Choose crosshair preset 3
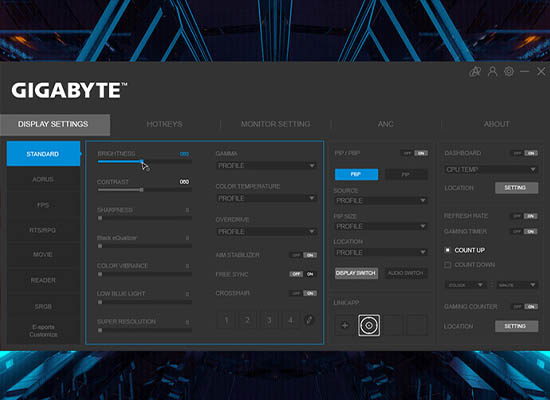The height and width of the screenshot is (400, 550). (x=269, y=320)
